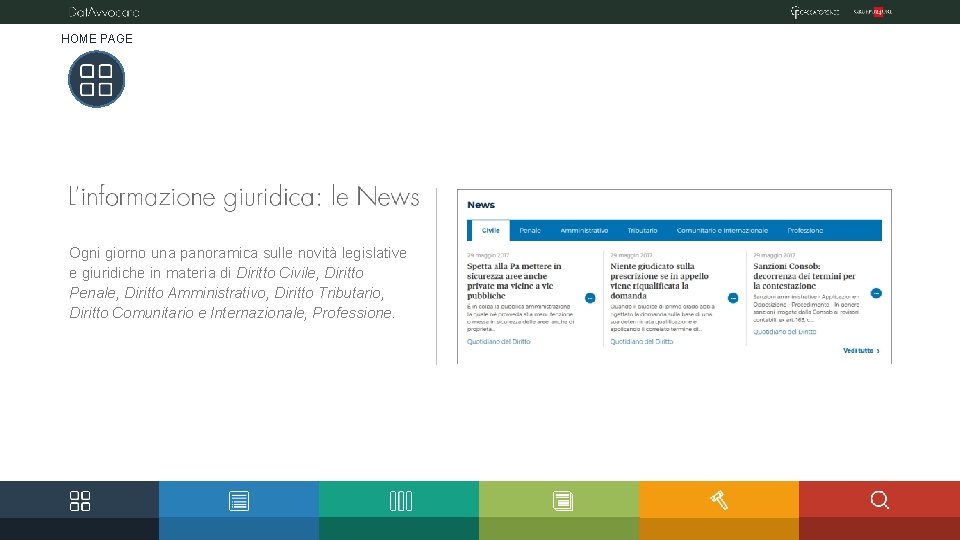
Task: Switch to the Amministrativo news tab
Action: (x=584, y=231)
